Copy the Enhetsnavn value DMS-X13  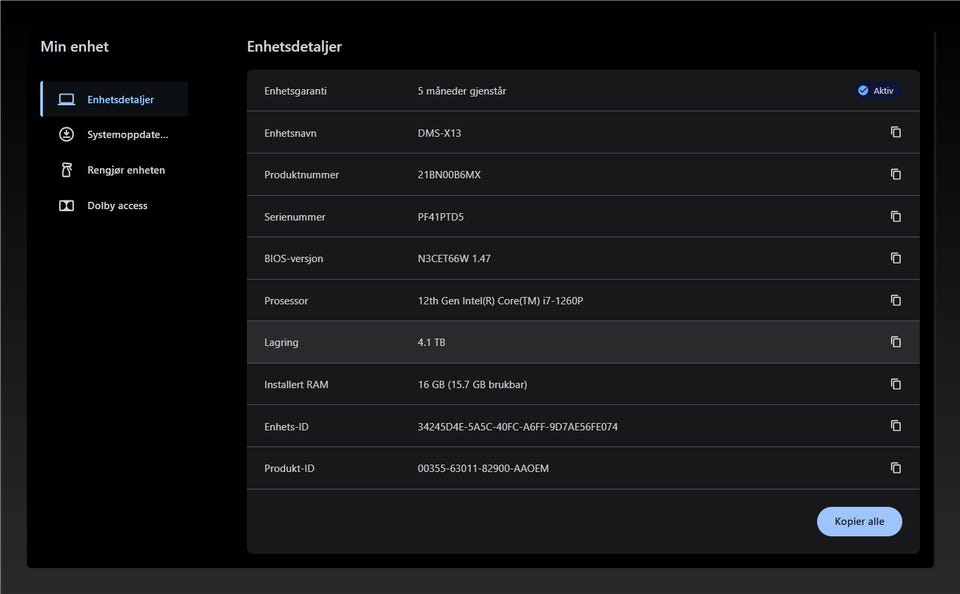point(896,132)
